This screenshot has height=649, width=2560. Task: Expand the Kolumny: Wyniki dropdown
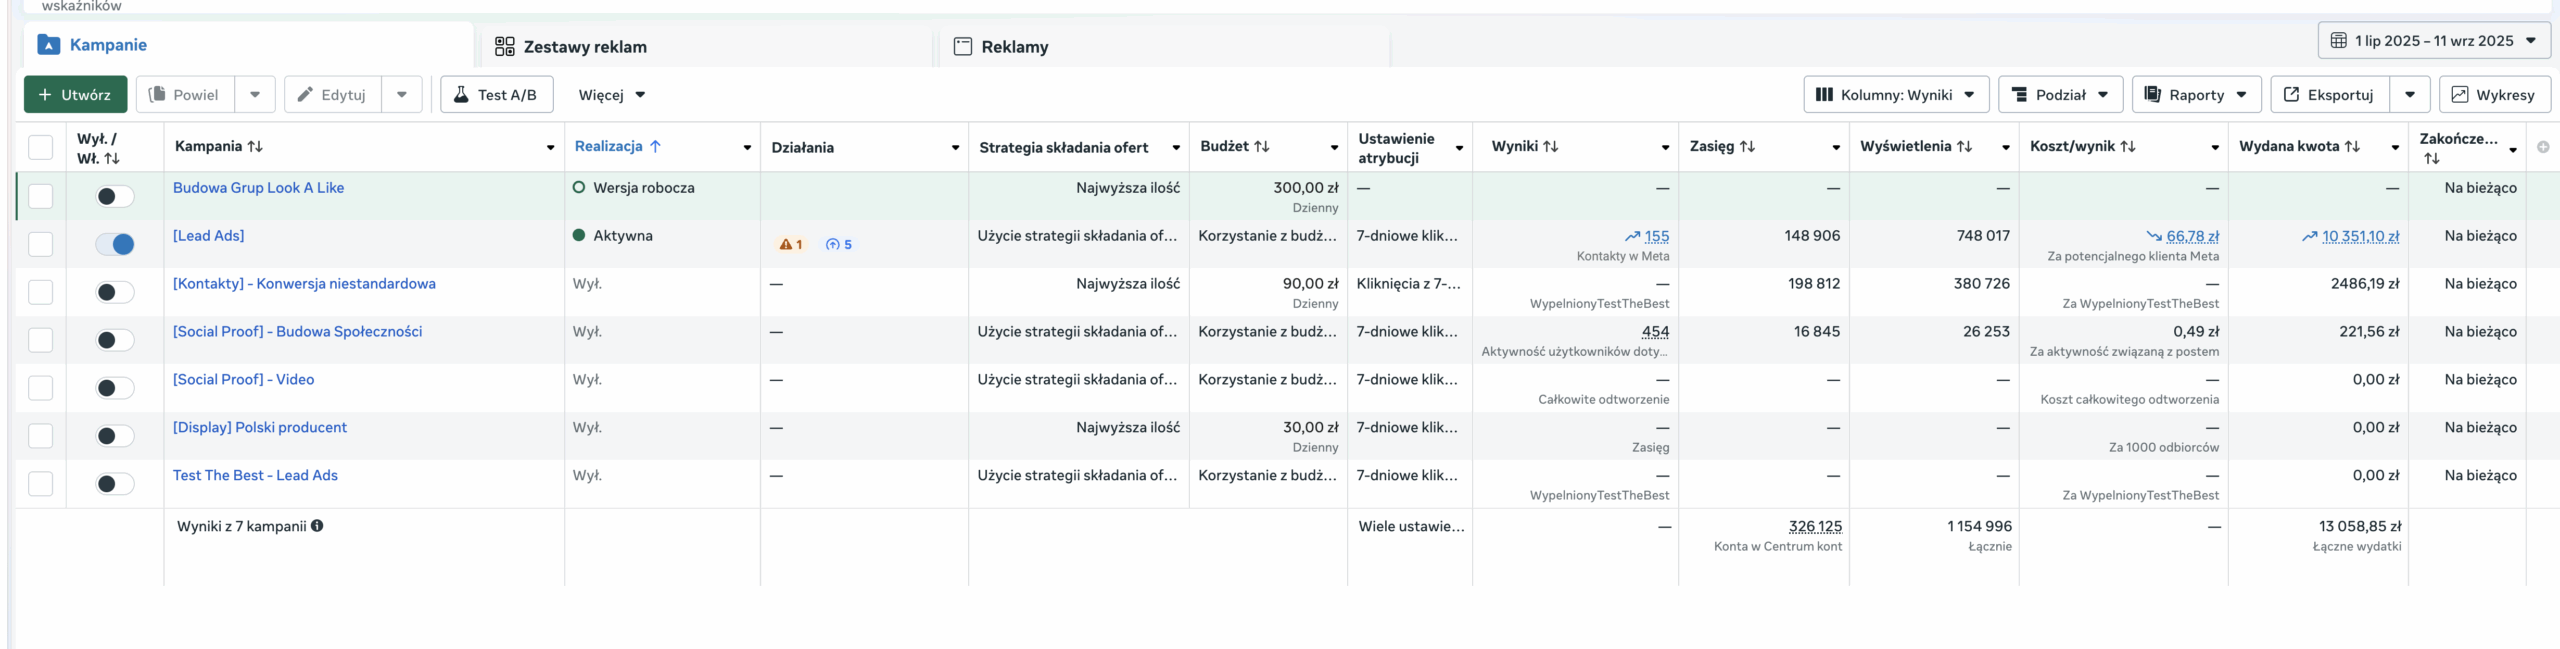pos(1895,95)
